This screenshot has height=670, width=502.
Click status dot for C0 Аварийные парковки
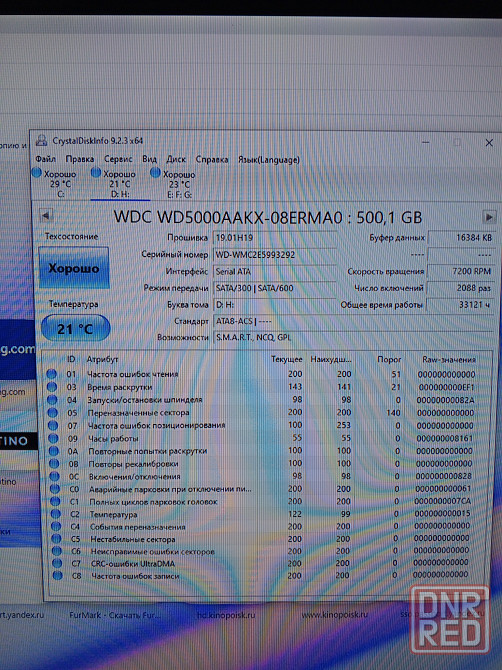tap(55, 488)
